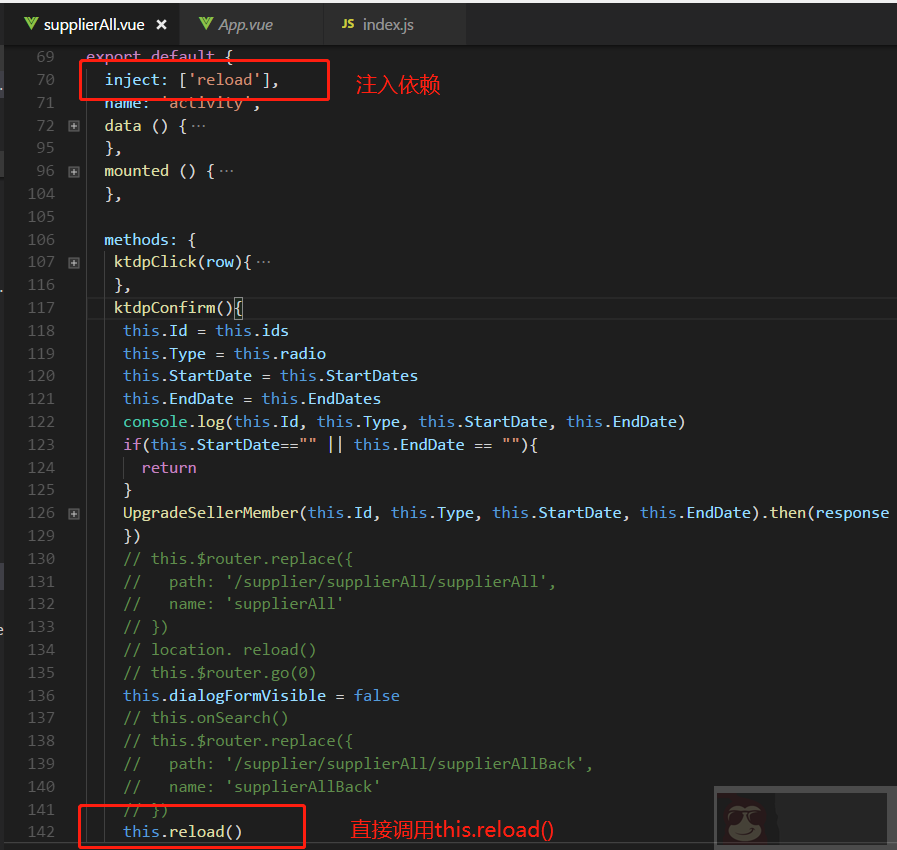Place cursor on the return statement

tap(169, 467)
